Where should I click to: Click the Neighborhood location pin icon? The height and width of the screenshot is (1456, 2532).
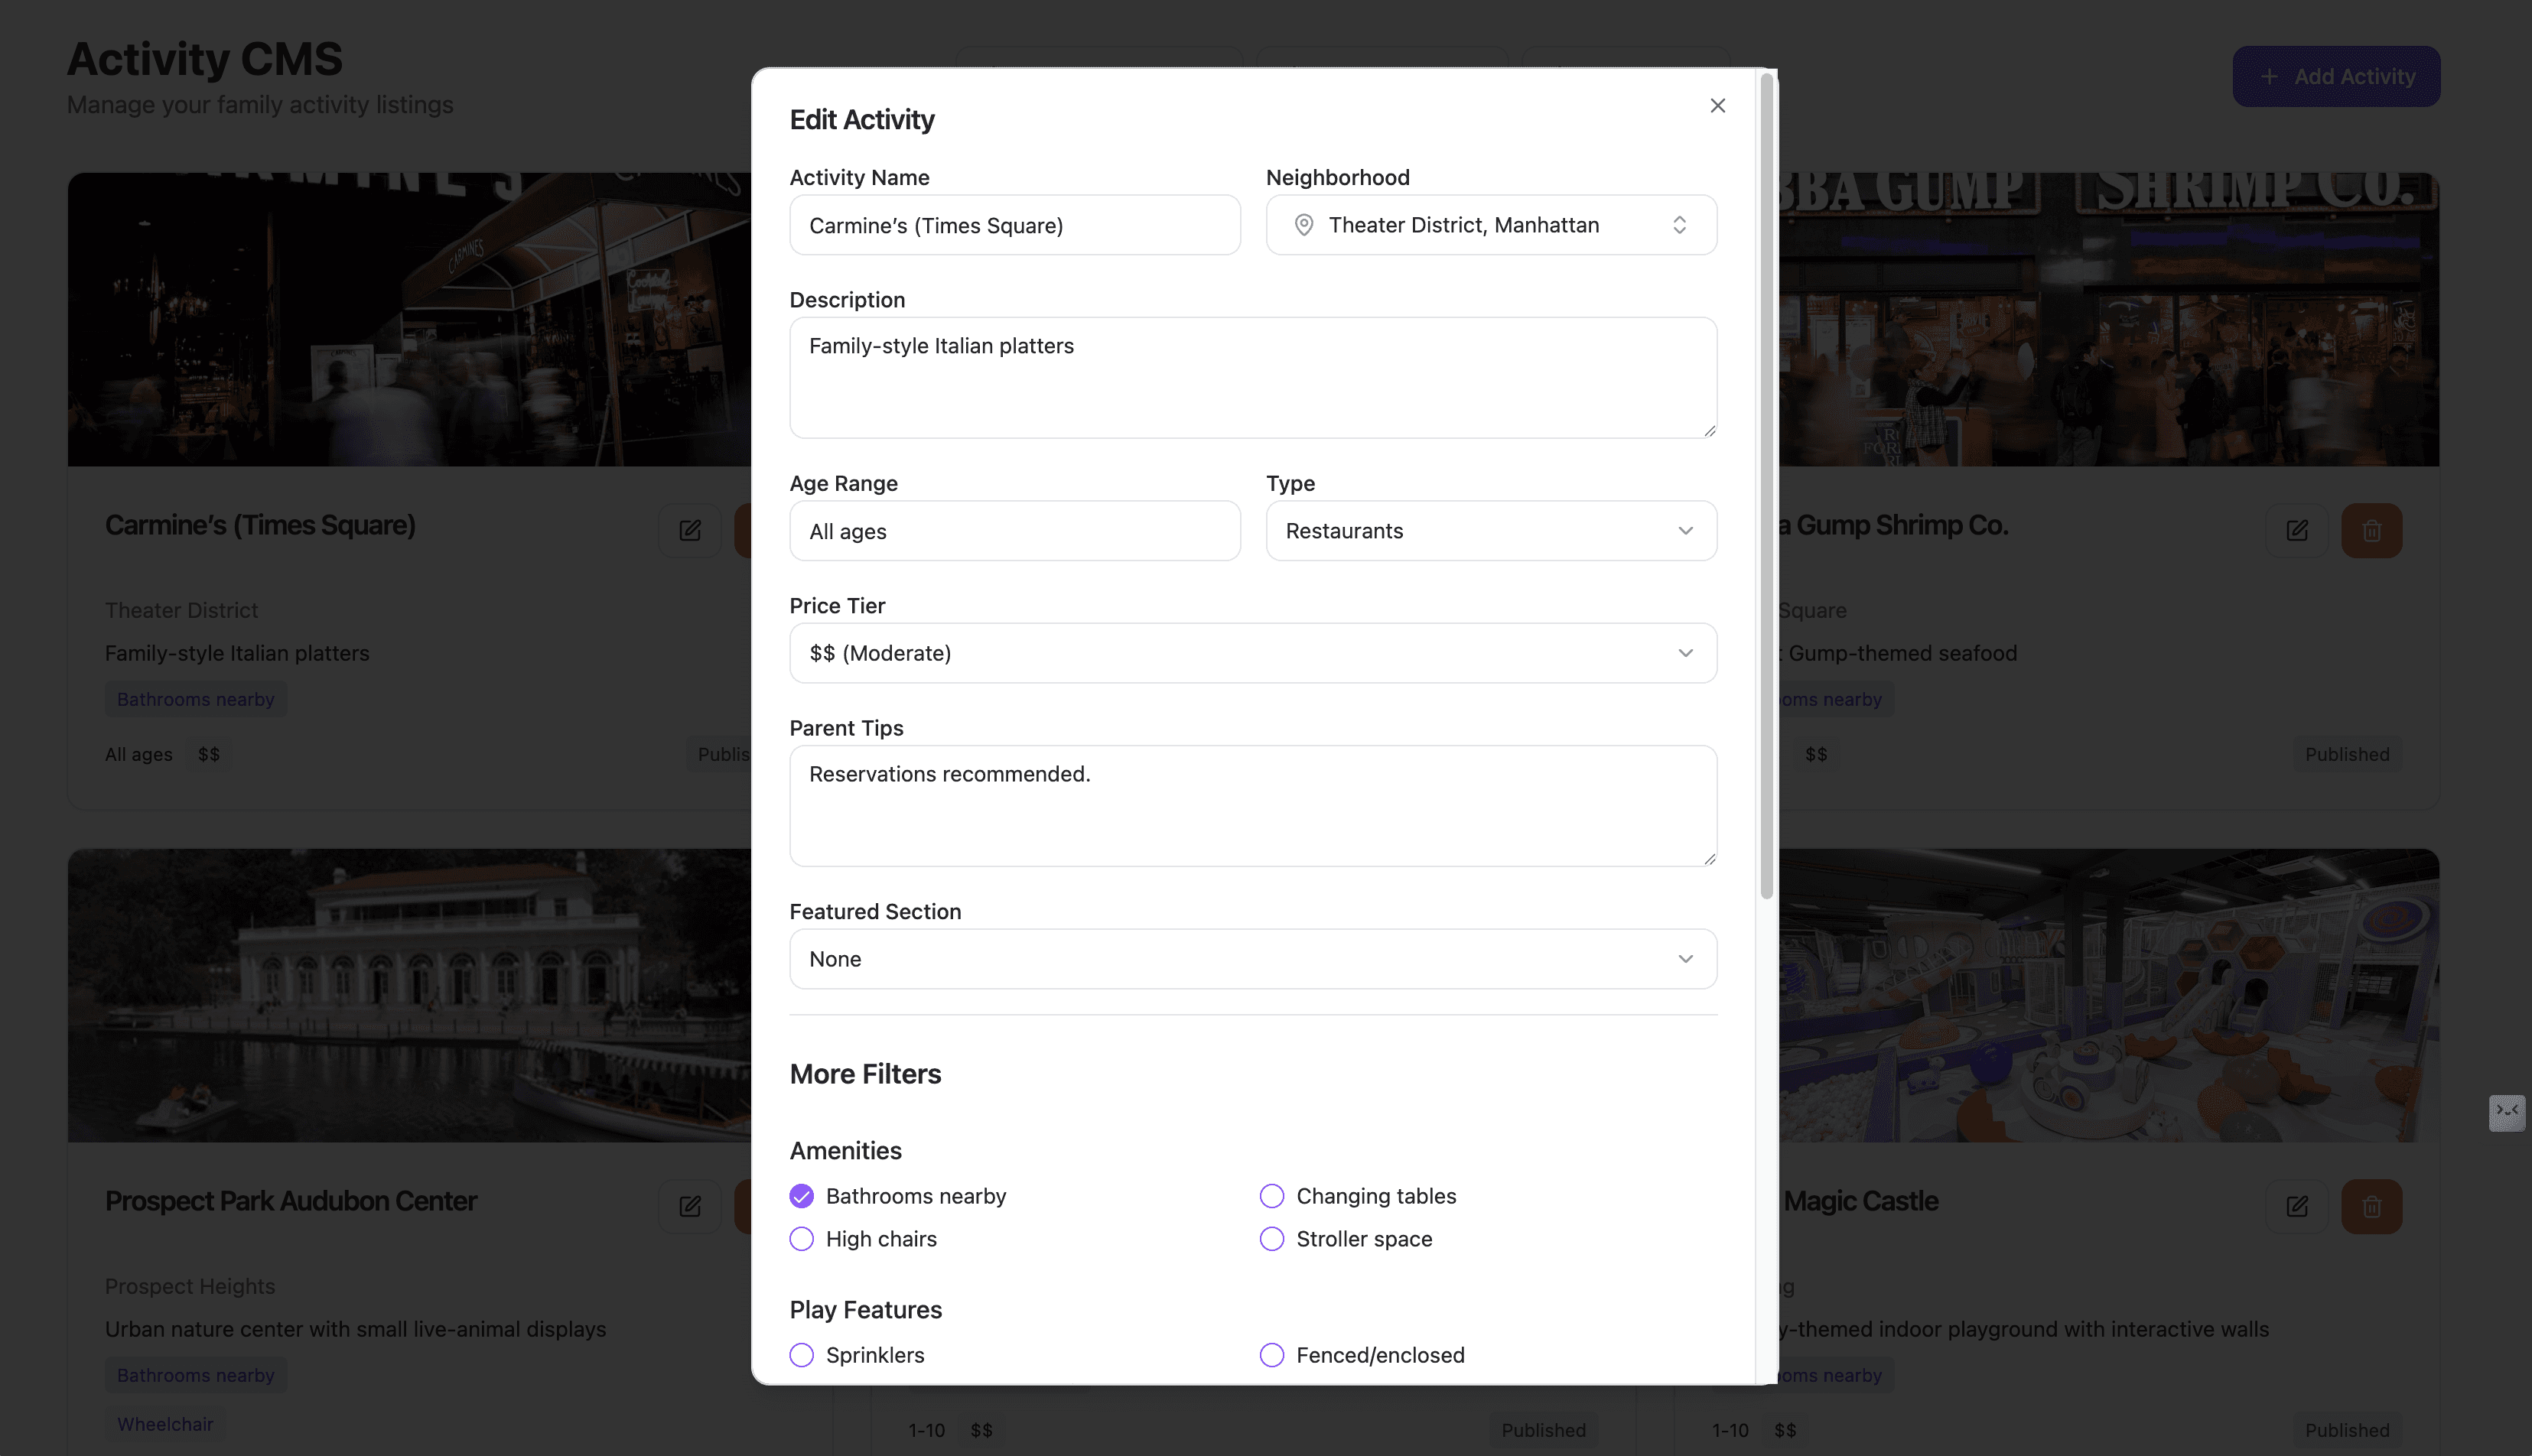1303,225
